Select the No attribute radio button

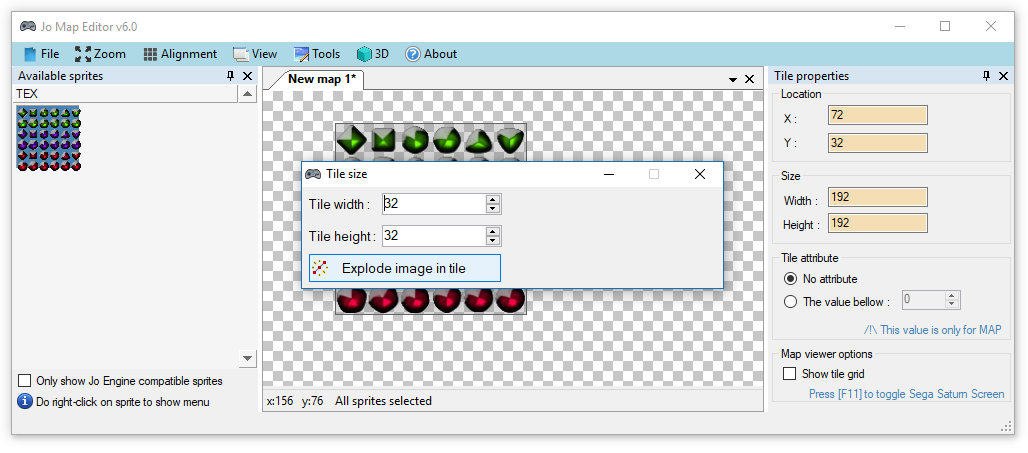point(791,279)
